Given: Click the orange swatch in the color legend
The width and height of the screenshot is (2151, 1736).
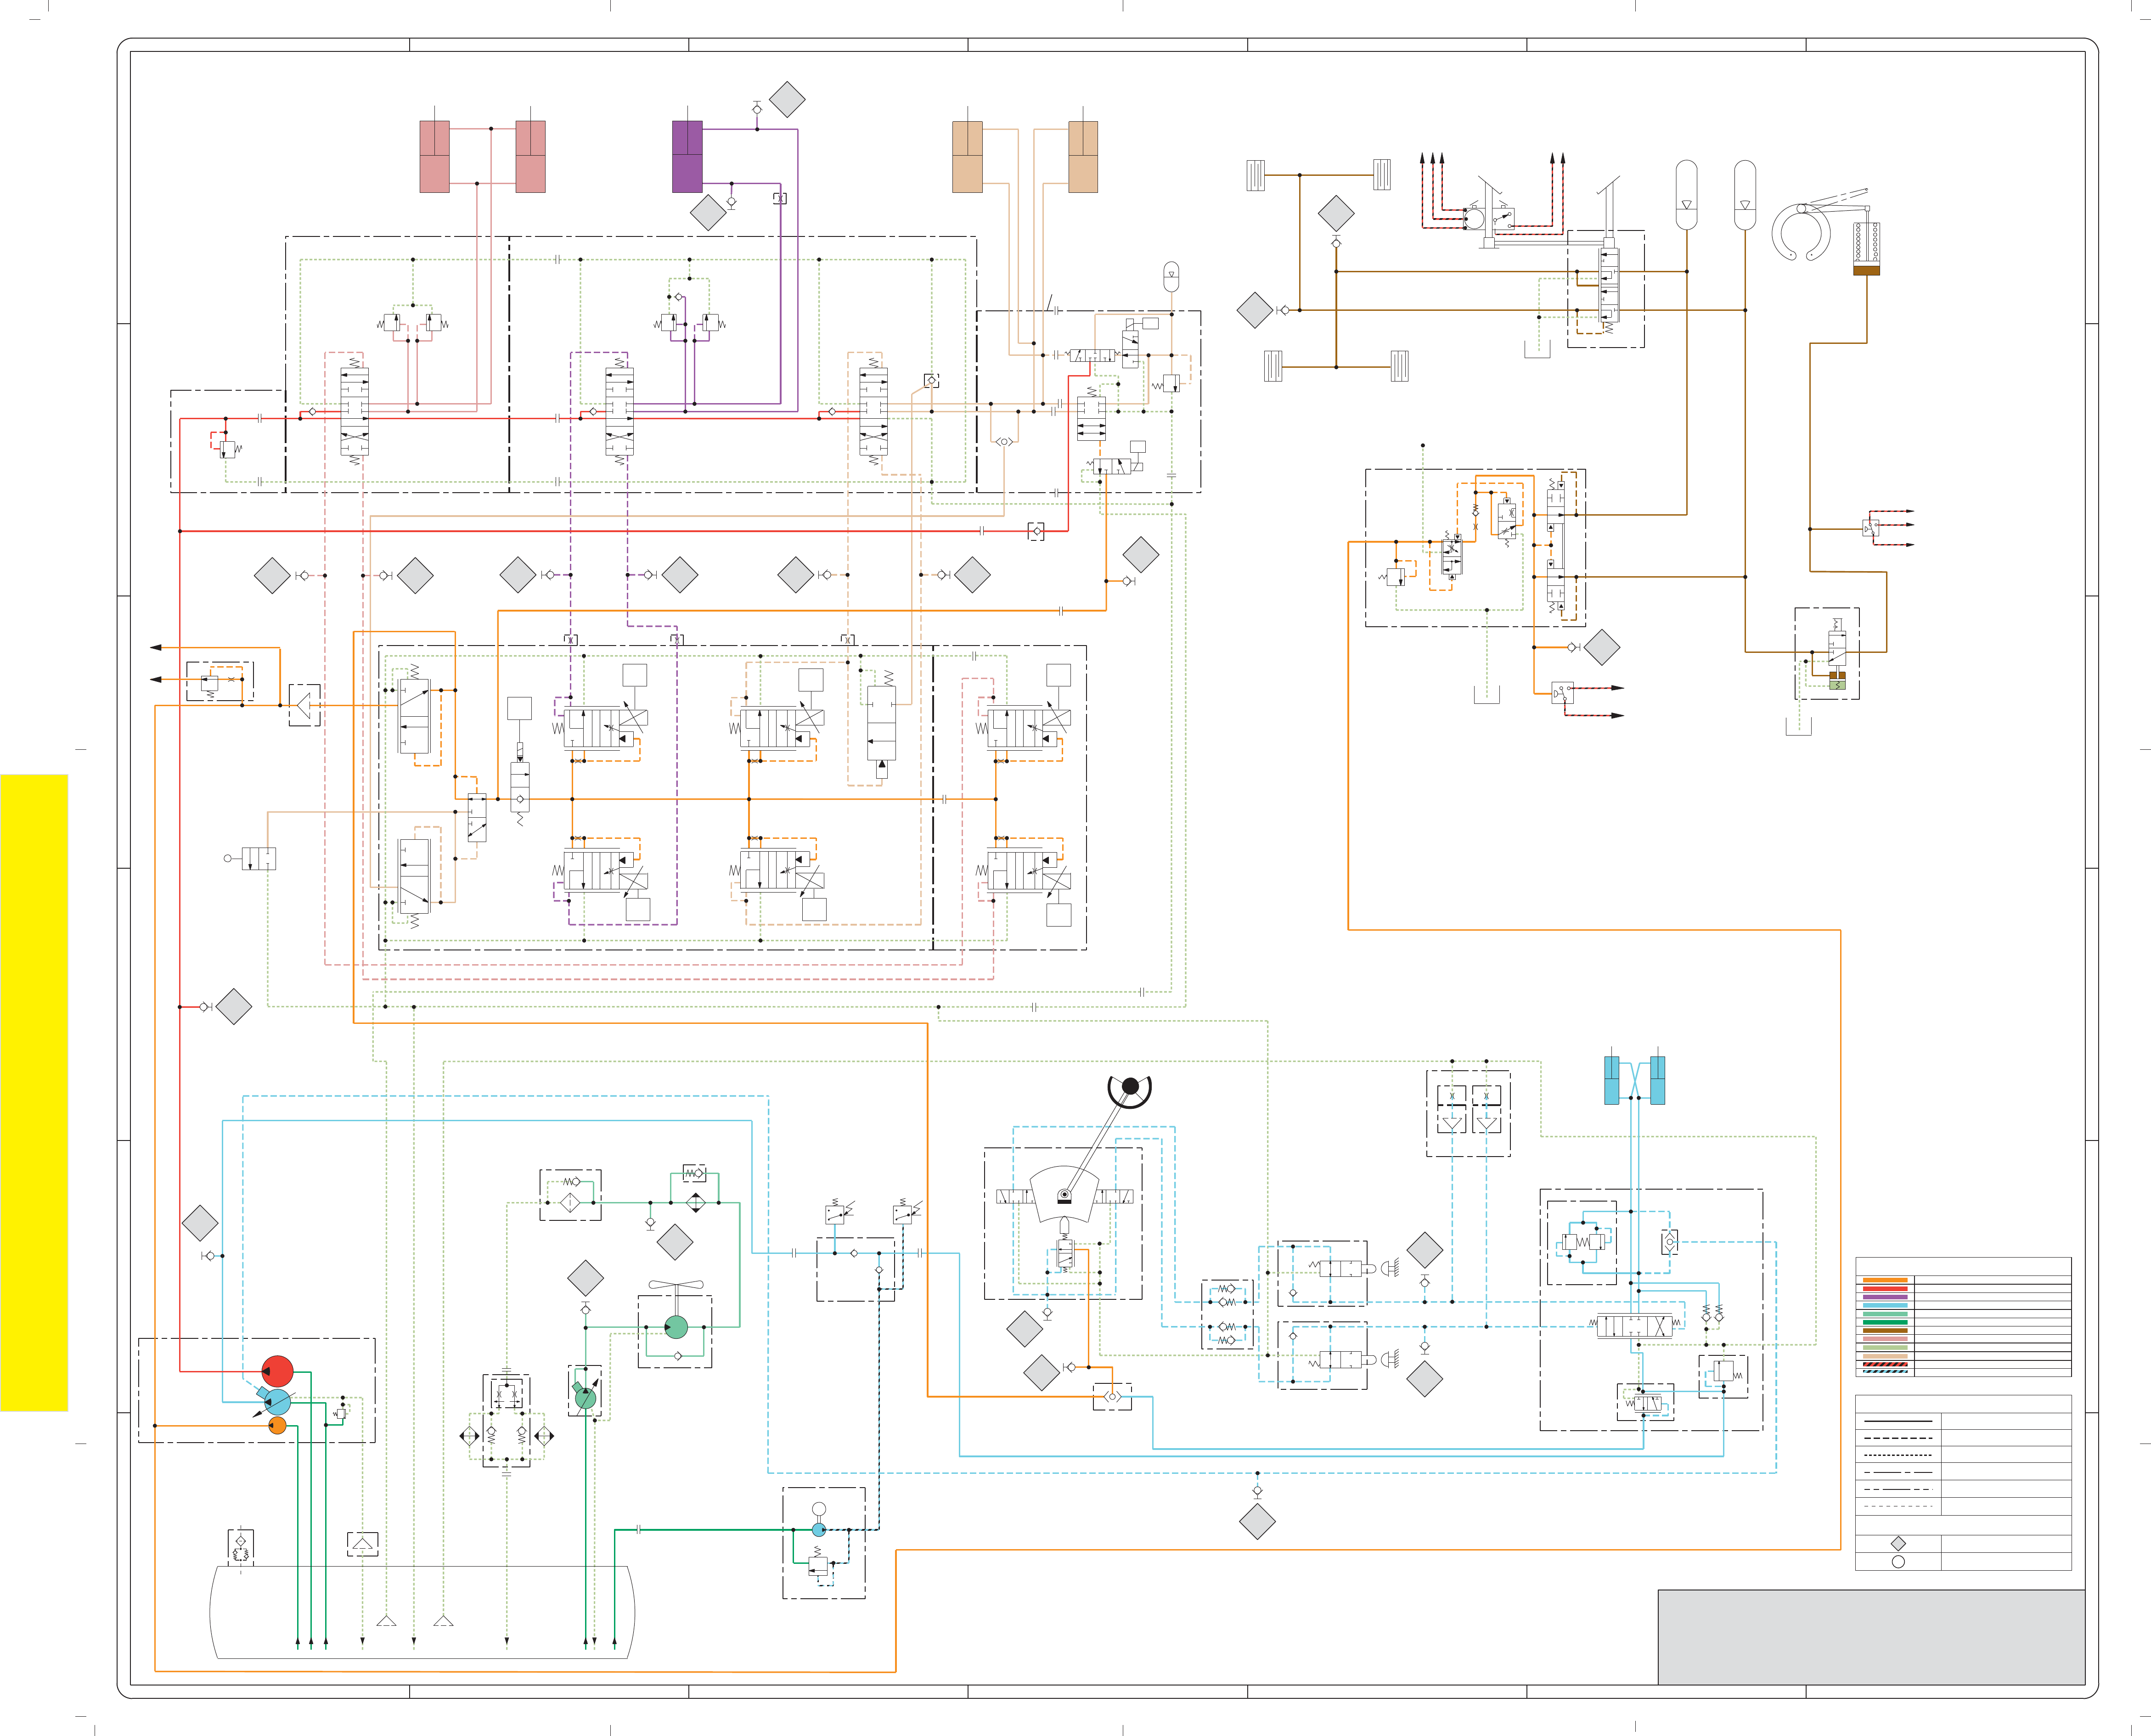Looking at the screenshot, I should [x=1885, y=1280].
